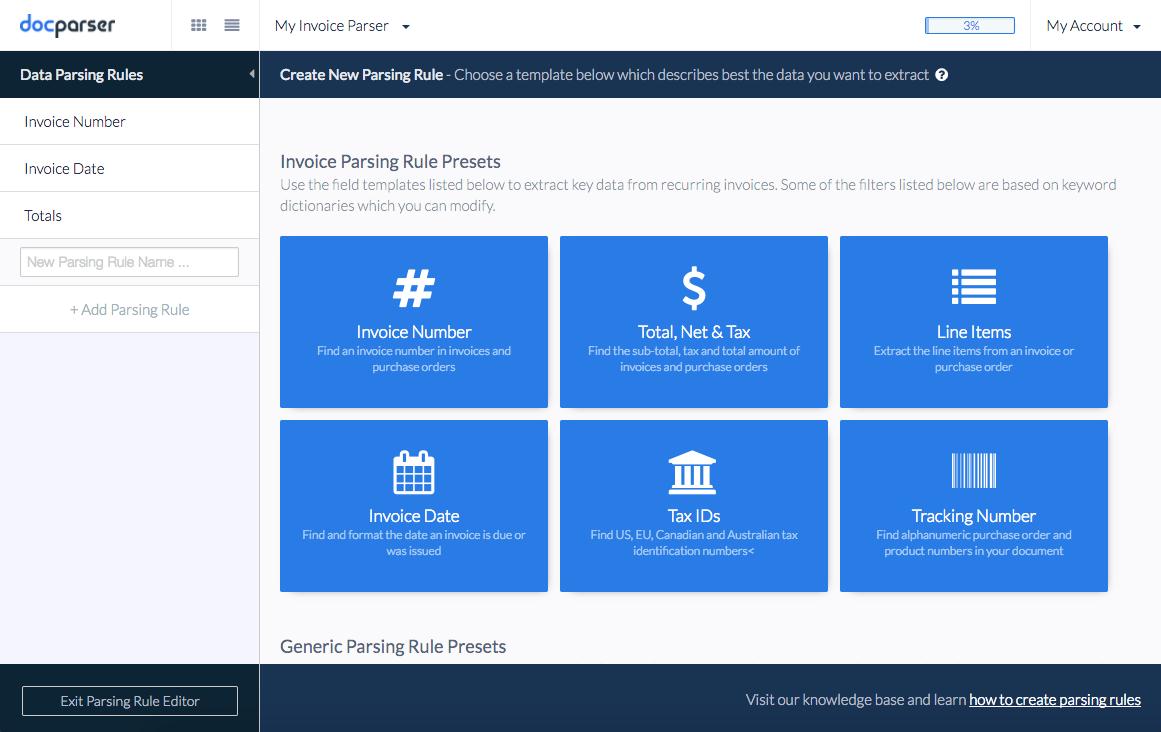Open the My Invoice Parser dropdown
The width and height of the screenshot is (1161, 732).
point(342,26)
